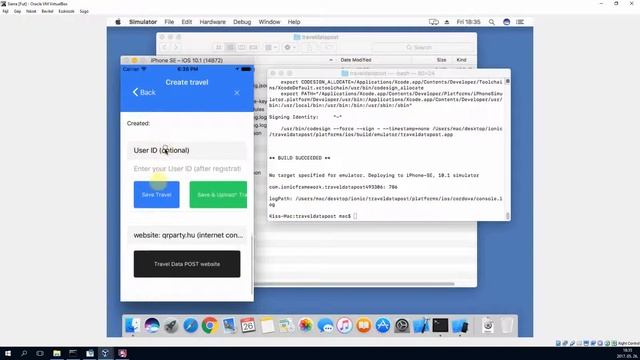Click the Spotlight search icon in menu bar
This screenshot has width=640, height=360.
[492, 22]
